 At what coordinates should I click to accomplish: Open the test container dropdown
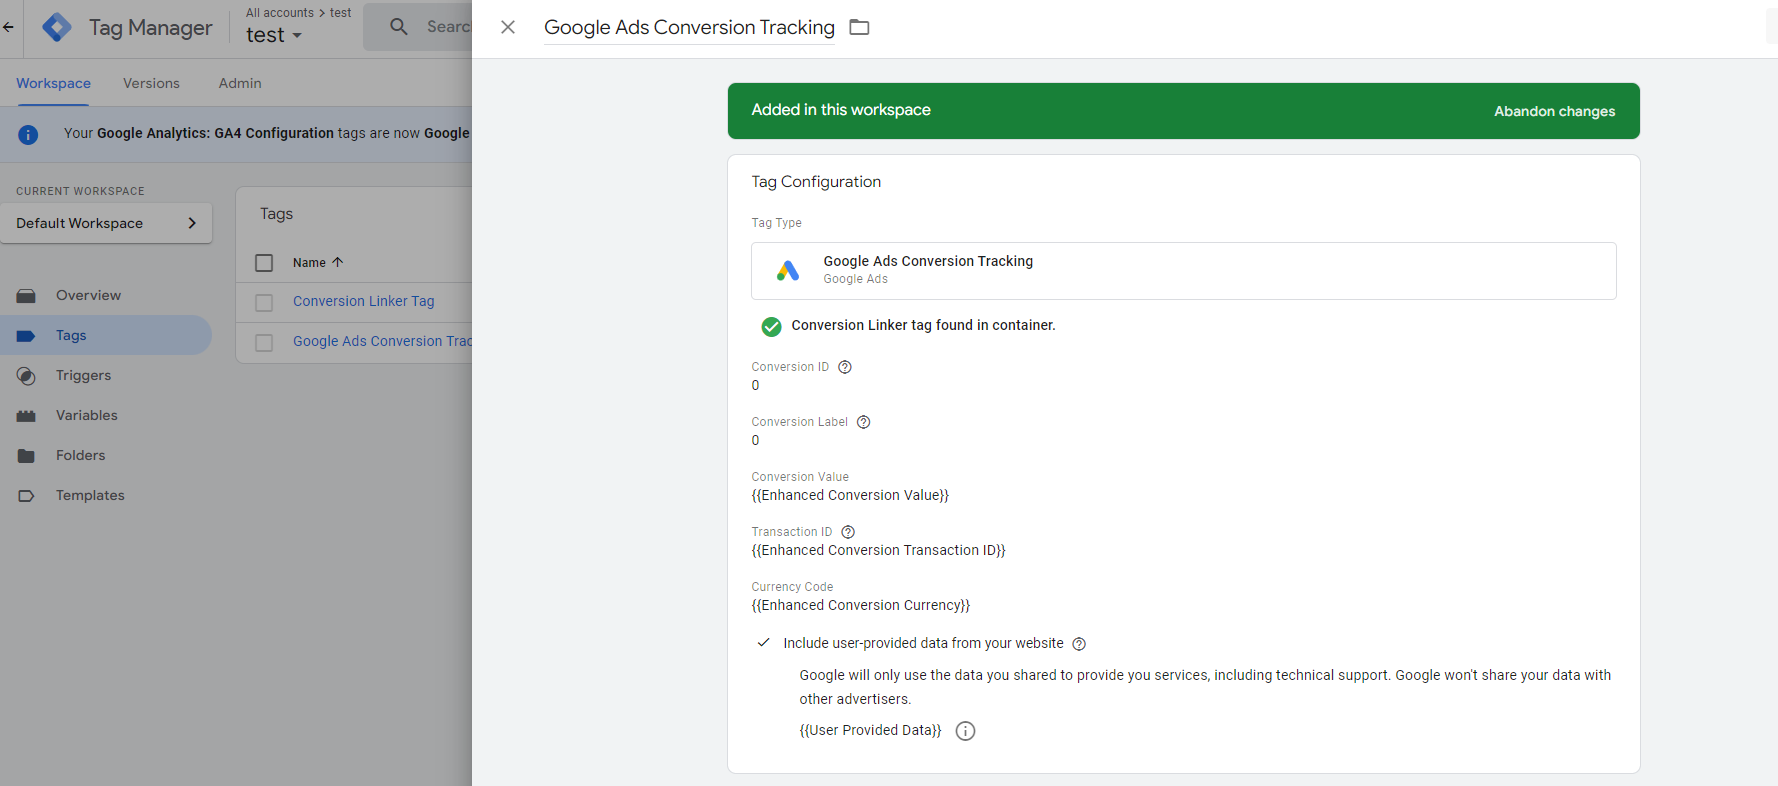(274, 35)
